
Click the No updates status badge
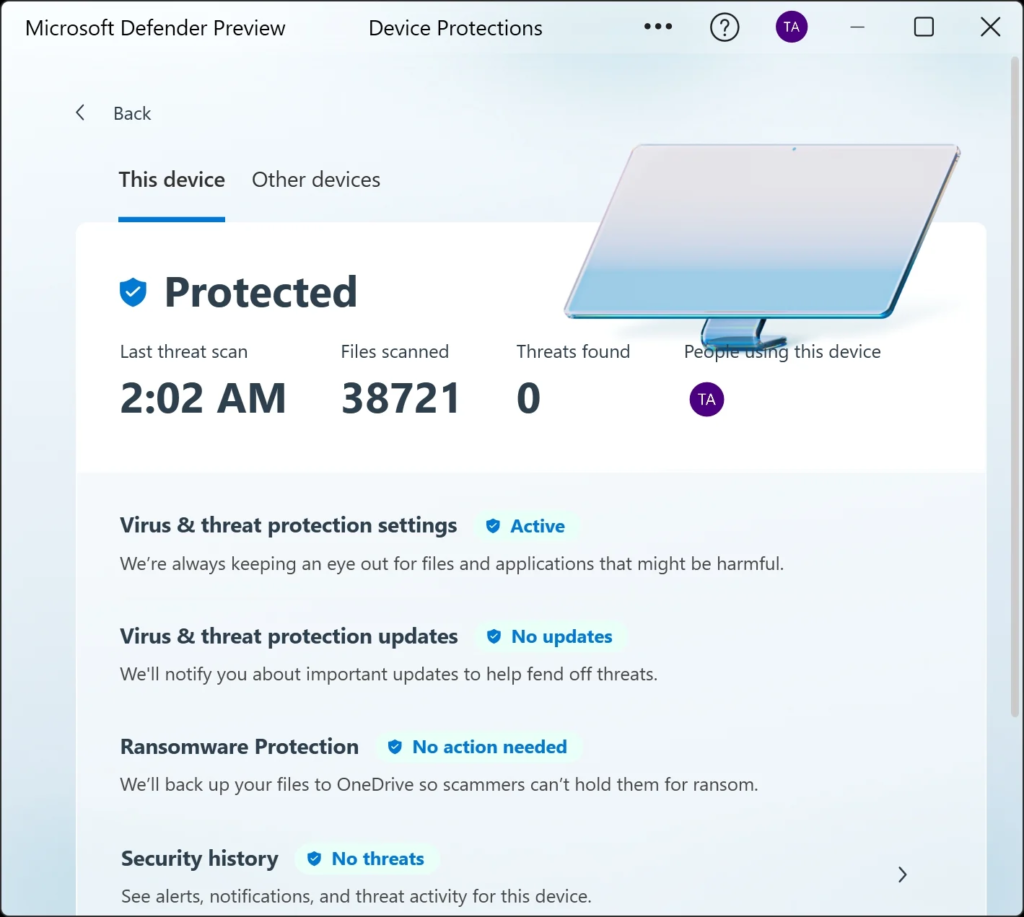(550, 636)
